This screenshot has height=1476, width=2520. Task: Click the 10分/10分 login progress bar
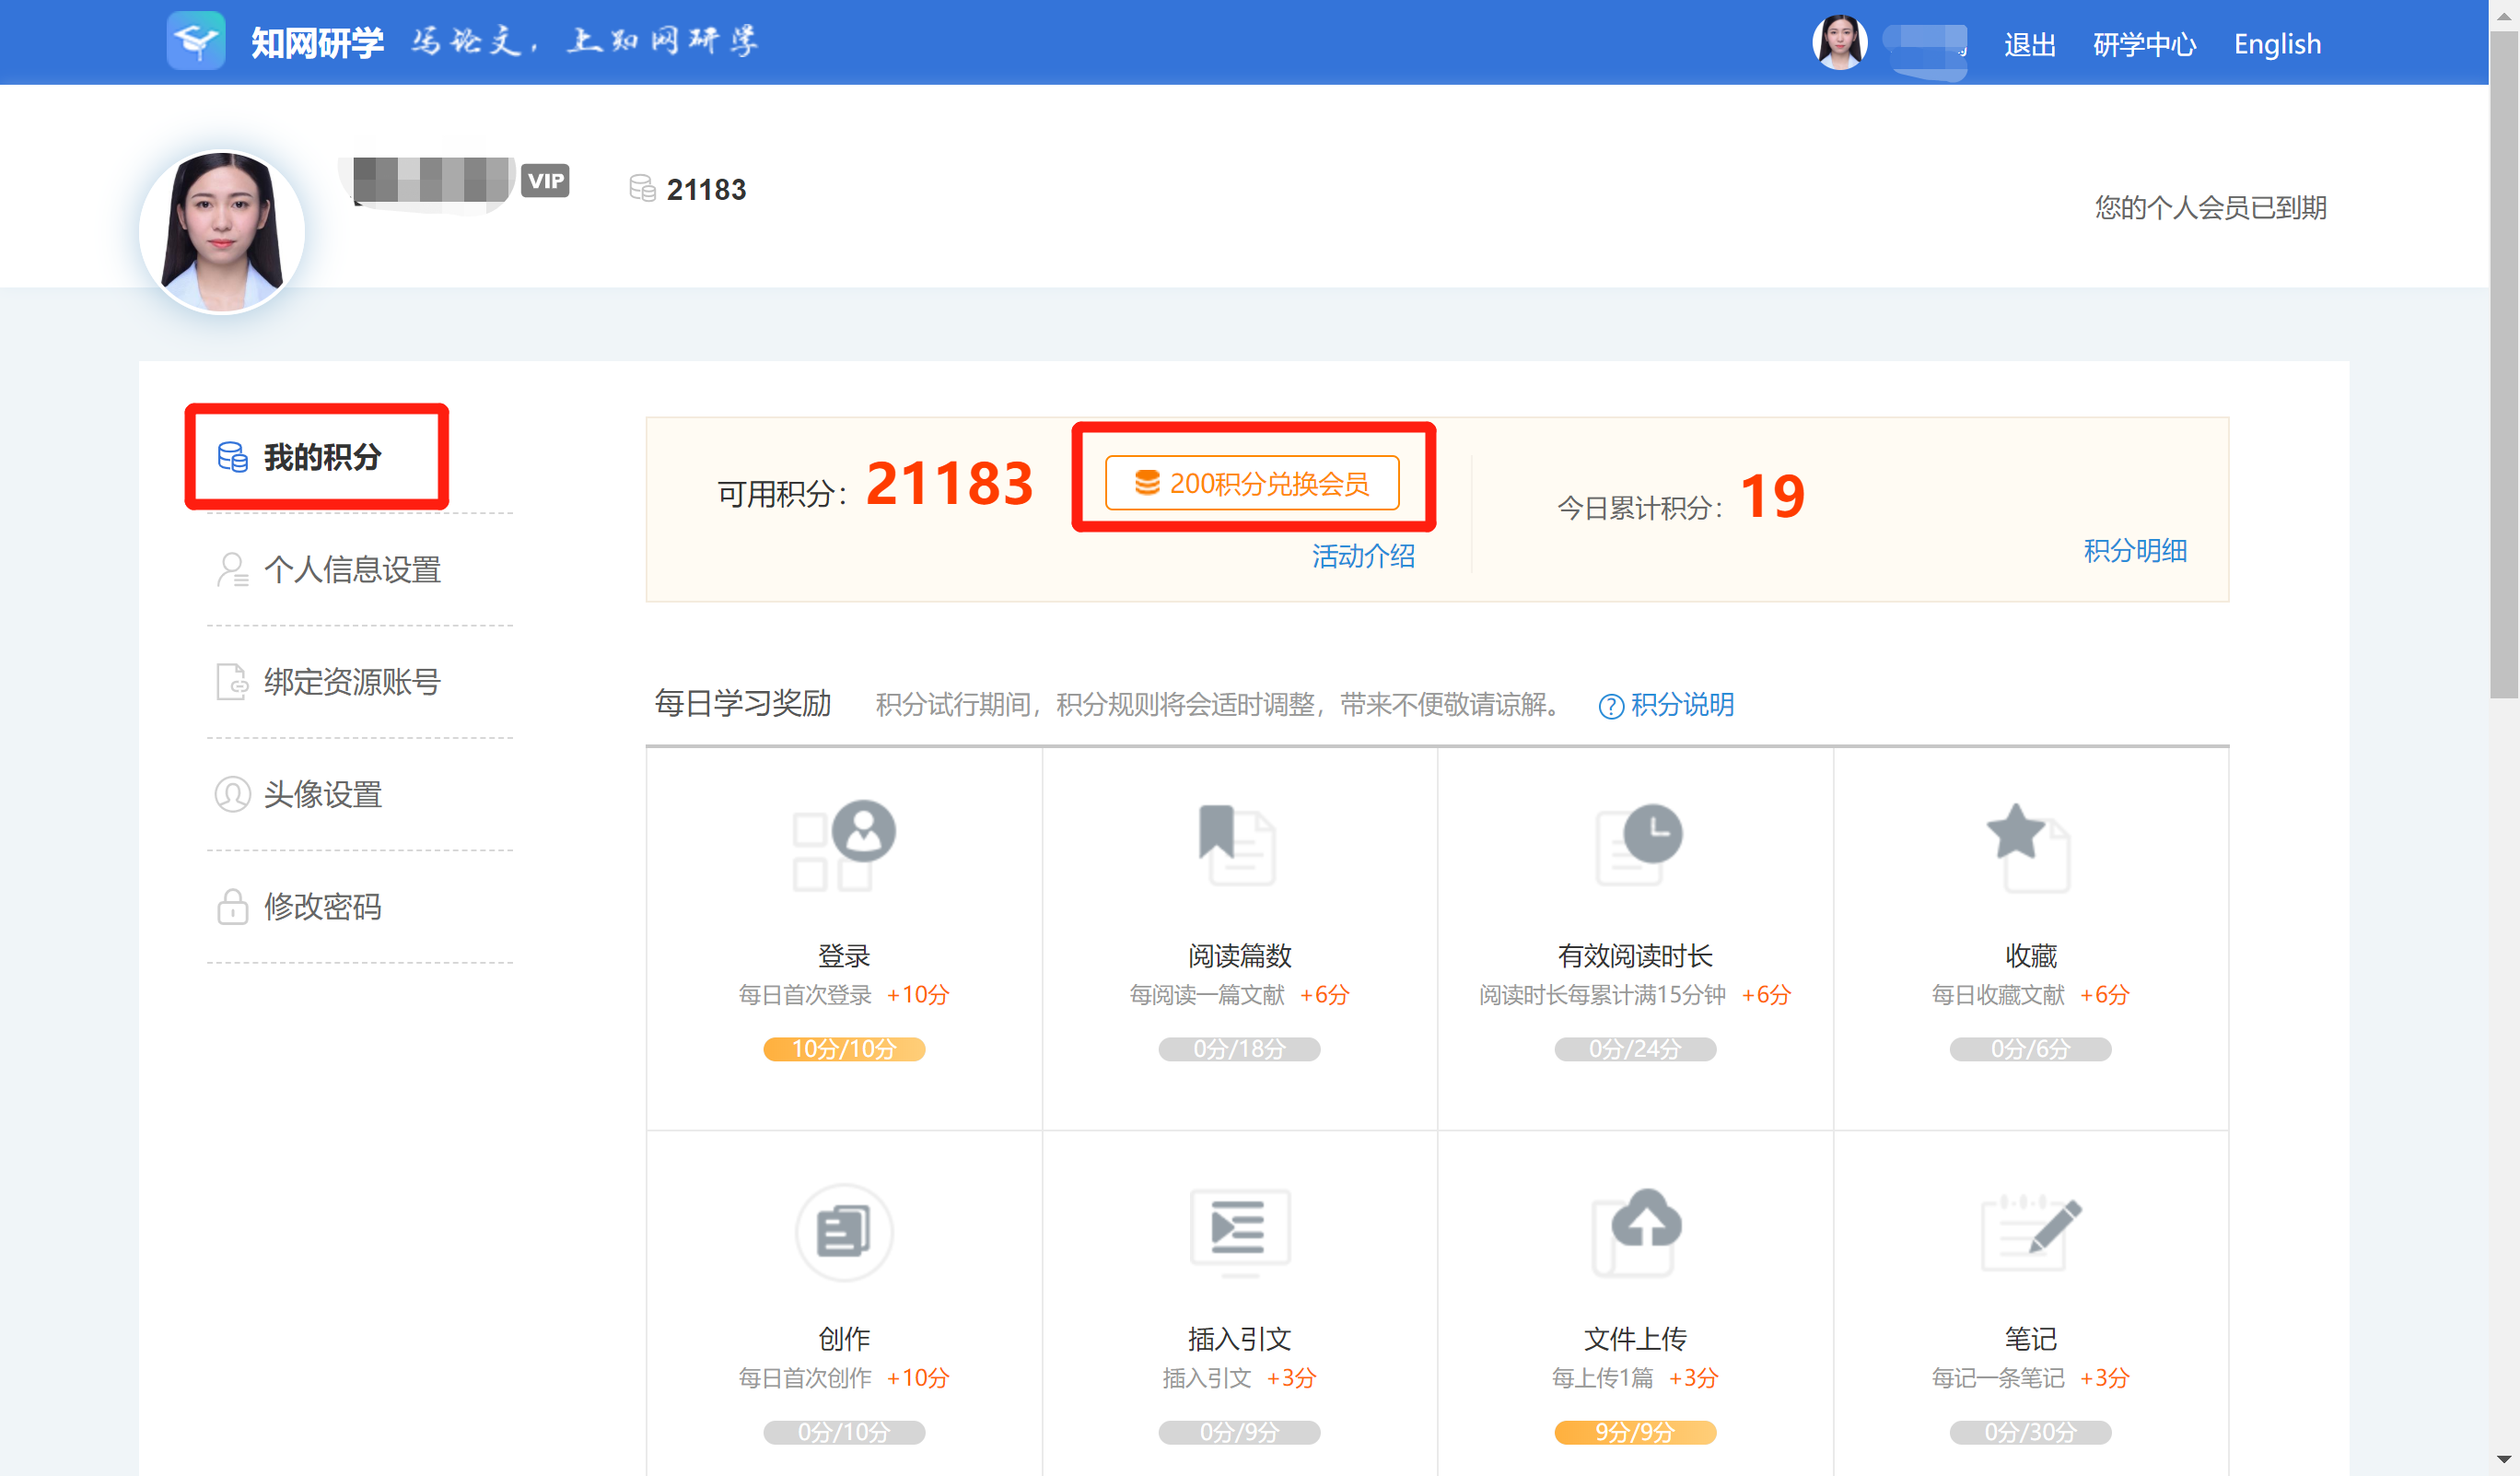[844, 1049]
